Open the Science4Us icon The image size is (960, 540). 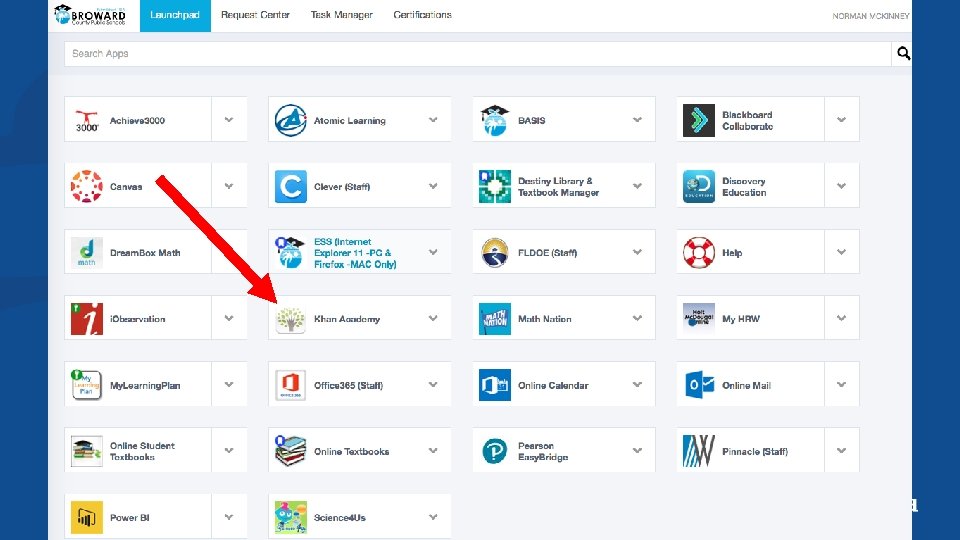pyautogui.click(x=290, y=517)
